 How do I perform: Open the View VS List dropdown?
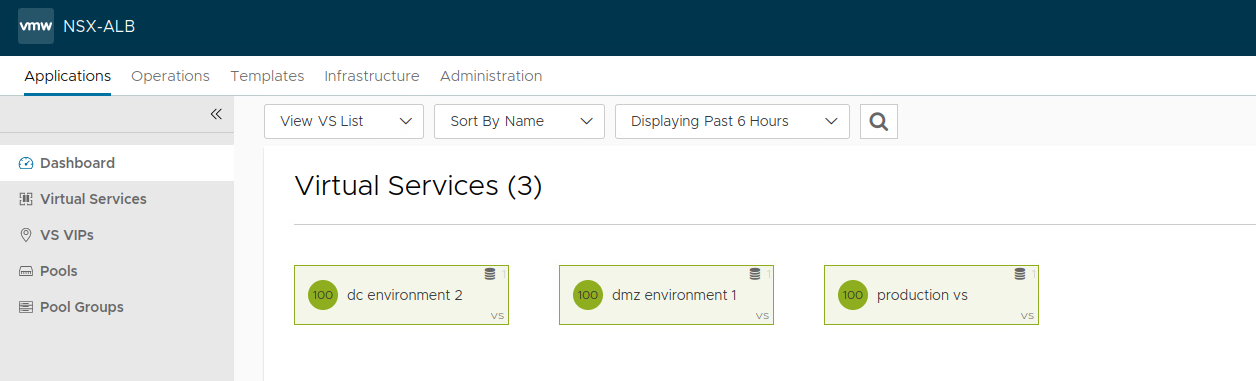[344, 121]
